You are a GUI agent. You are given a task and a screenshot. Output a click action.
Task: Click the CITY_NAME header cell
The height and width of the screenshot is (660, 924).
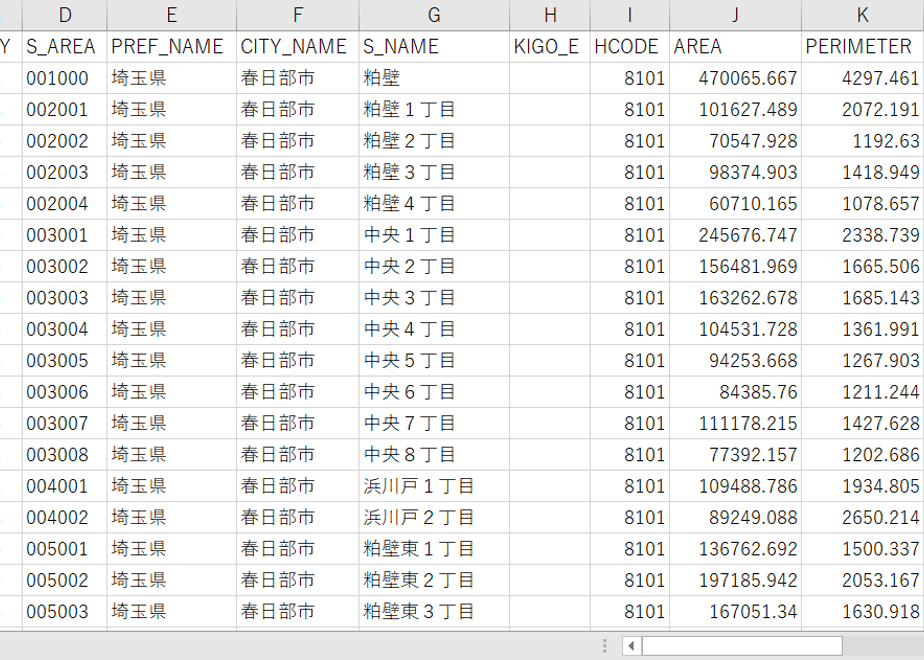[298, 47]
